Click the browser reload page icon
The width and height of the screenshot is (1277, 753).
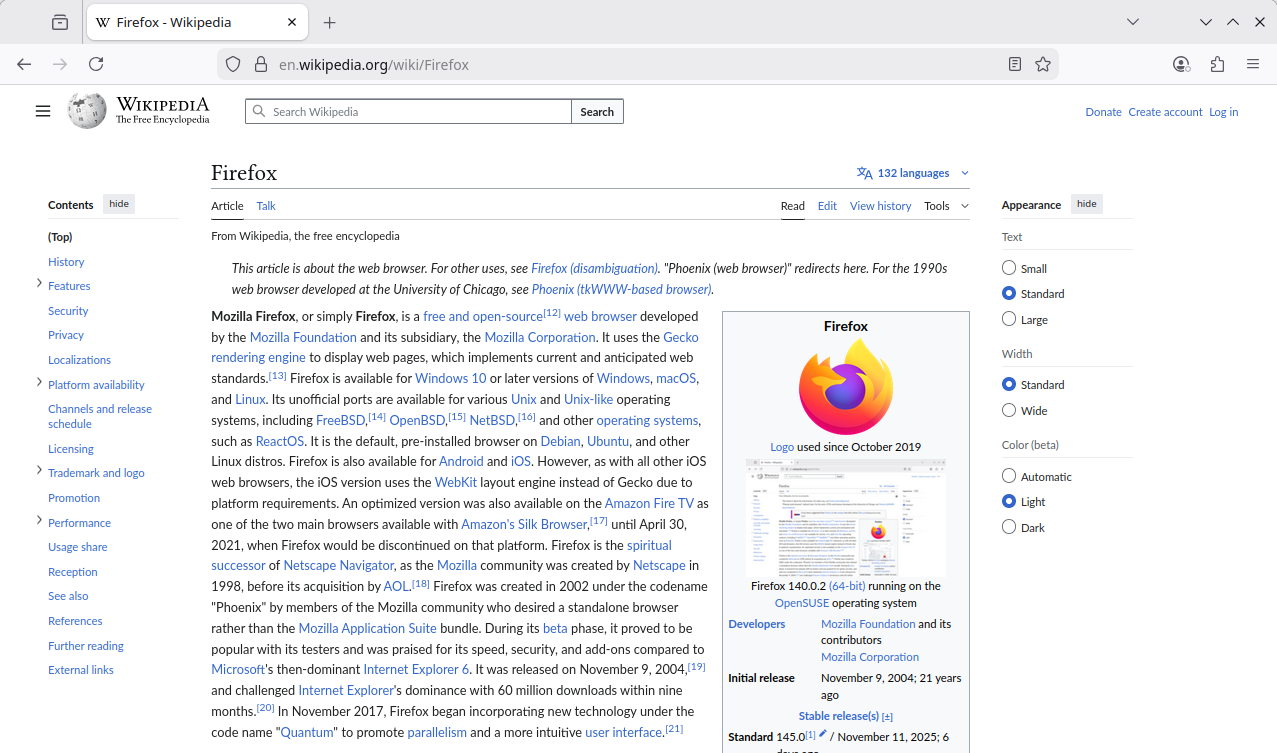tap(96, 64)
